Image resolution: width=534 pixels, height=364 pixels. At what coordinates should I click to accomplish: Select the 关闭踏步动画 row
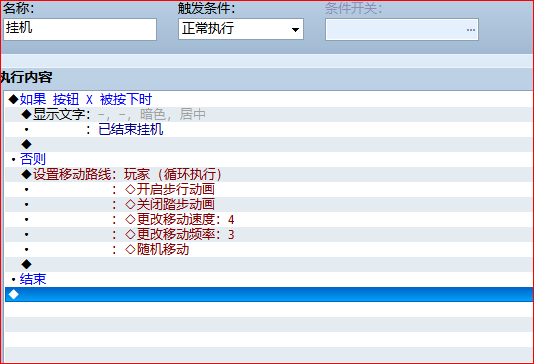click(x=269, y=204)
